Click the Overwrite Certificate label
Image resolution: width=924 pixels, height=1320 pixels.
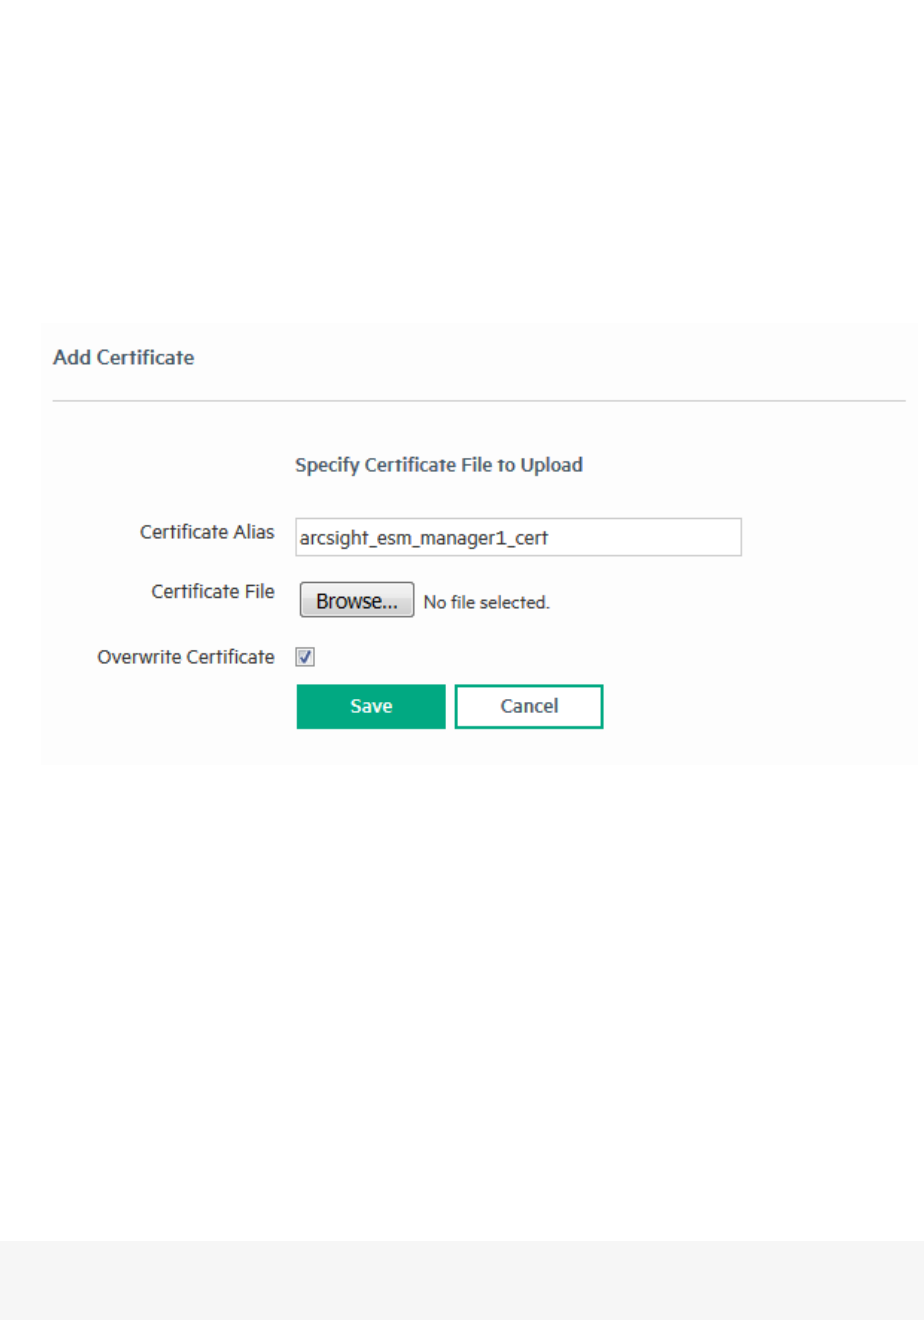186,657
